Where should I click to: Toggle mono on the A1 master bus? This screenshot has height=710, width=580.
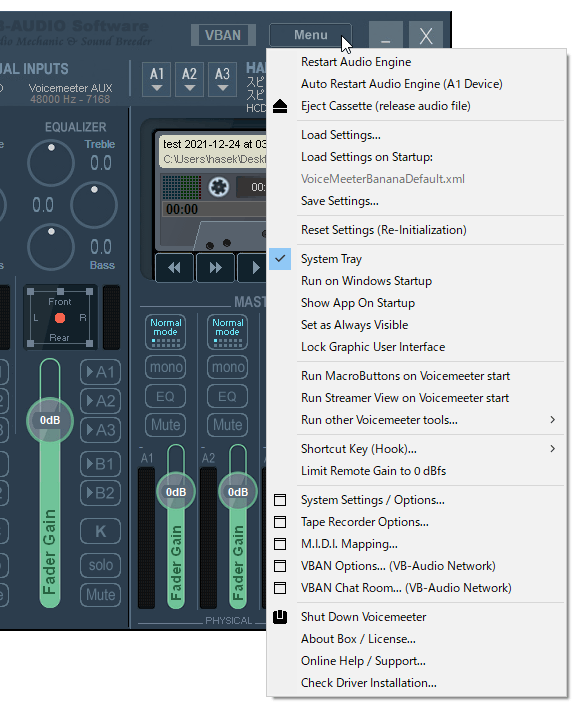166,367
